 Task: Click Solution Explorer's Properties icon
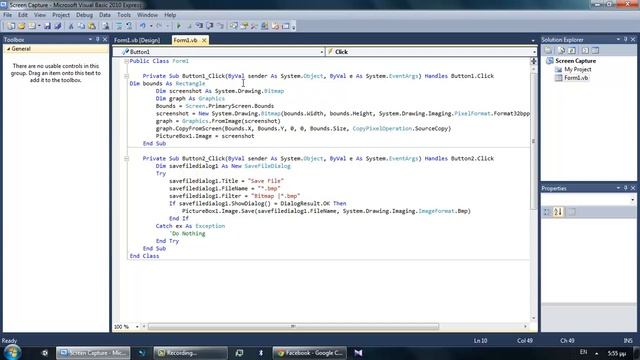point(549,50)
